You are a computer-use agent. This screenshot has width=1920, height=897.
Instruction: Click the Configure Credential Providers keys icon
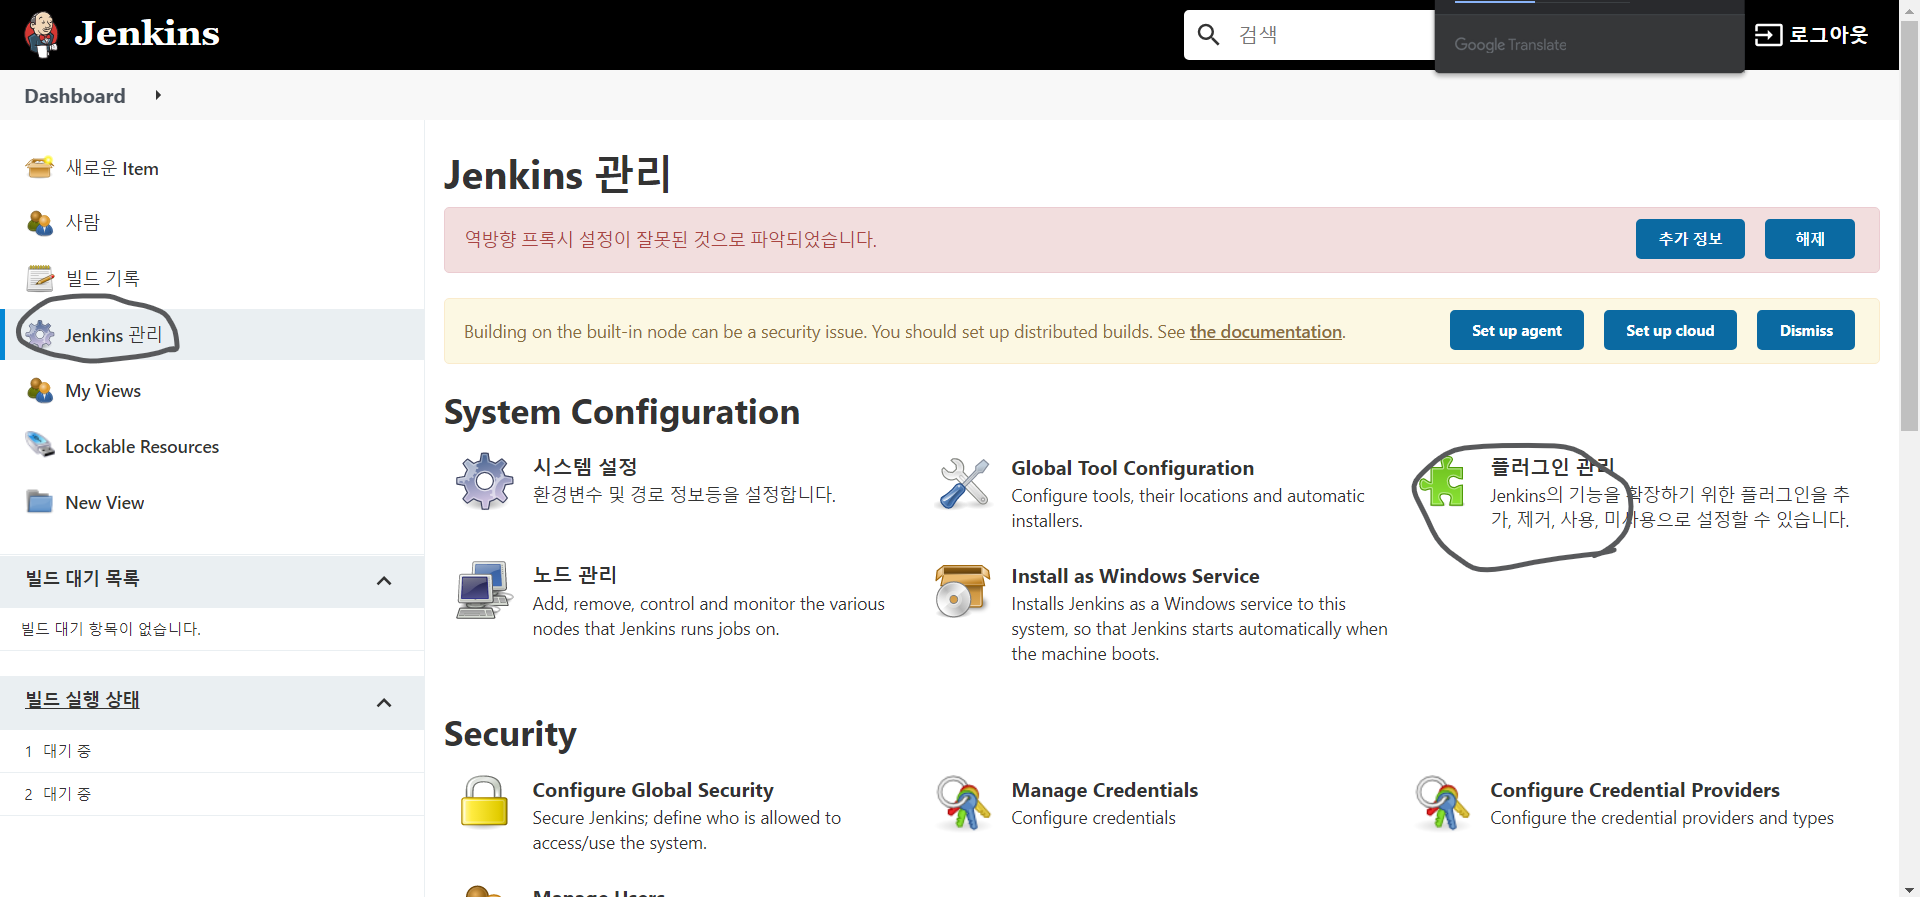pyautogui.click(x=1442, y=803)
